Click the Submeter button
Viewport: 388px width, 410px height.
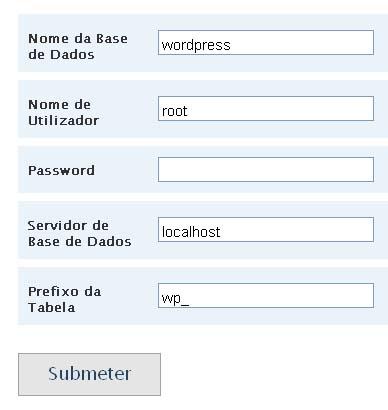89,374
